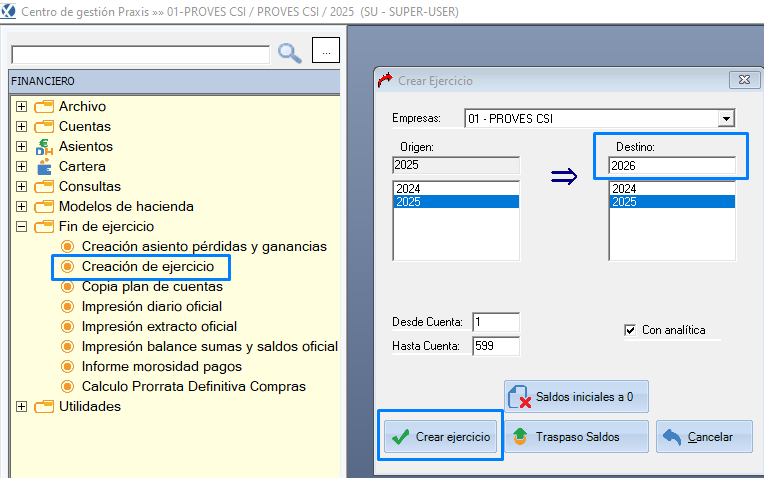The height and width of the screenshot is (478, 764).
Task: Click the Traspaso Saldos button
Action: (576, 437)
